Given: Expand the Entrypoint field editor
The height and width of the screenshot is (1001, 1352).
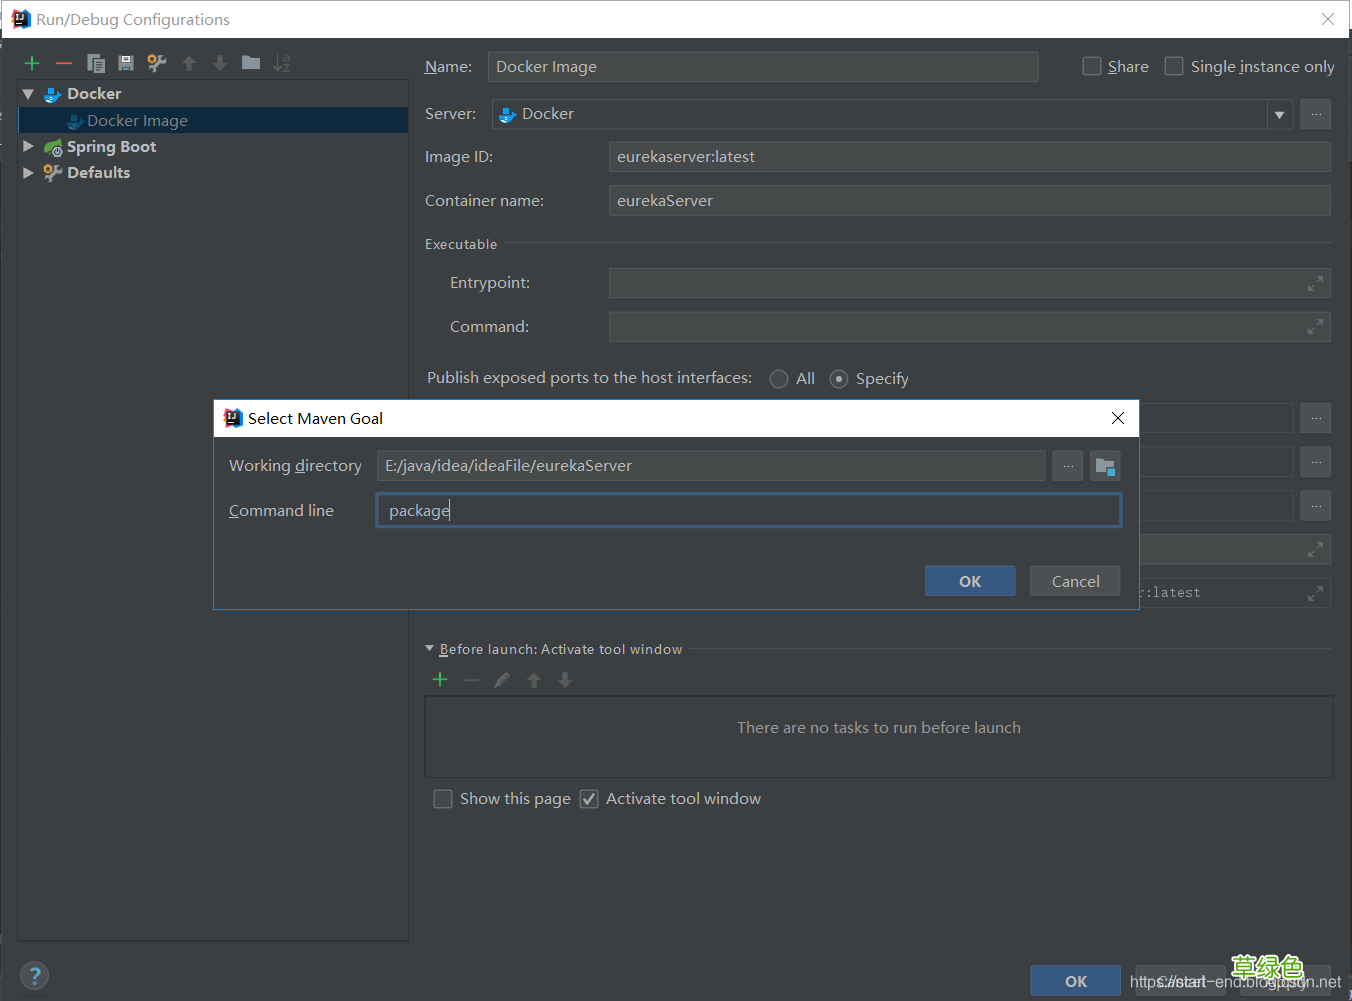Looking at the screenshot, I should click(1315, 283).
